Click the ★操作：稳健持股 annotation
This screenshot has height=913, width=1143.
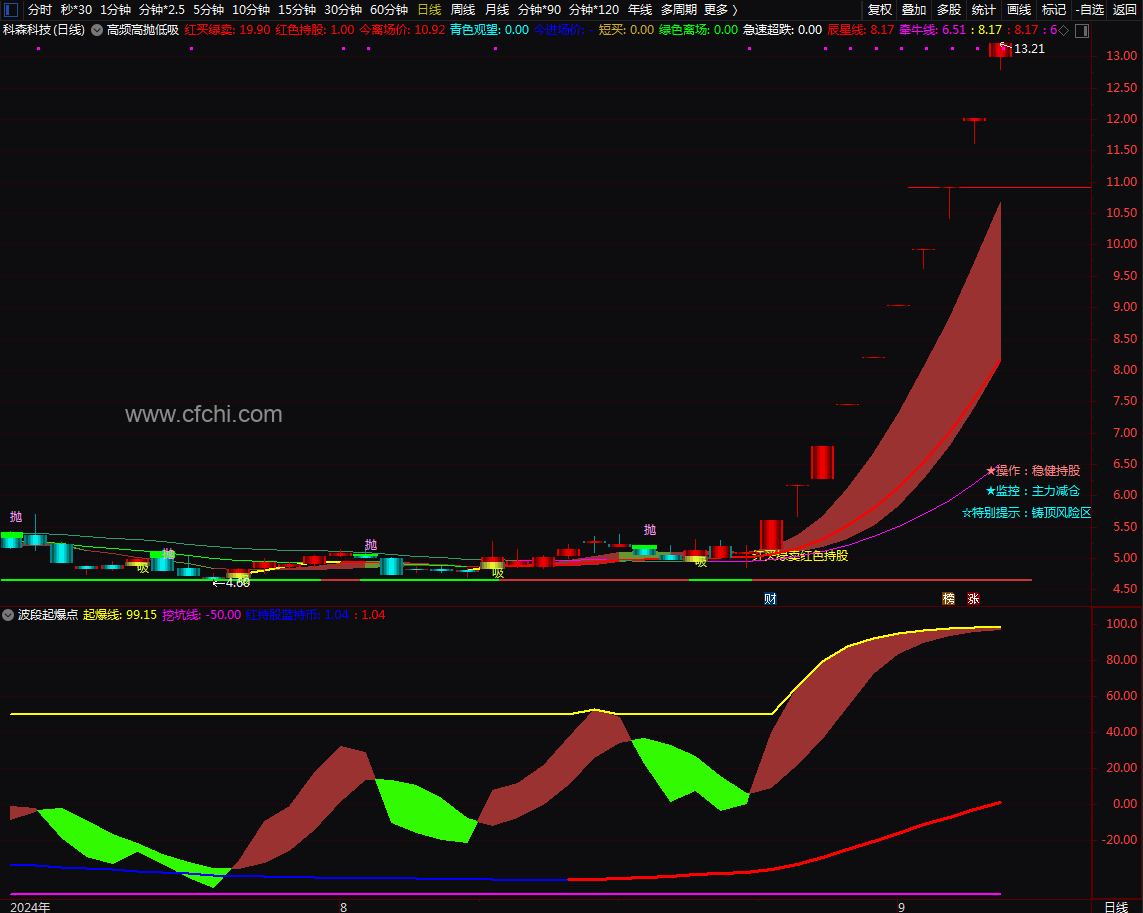pyautogui.click(x=1033, y=470)
